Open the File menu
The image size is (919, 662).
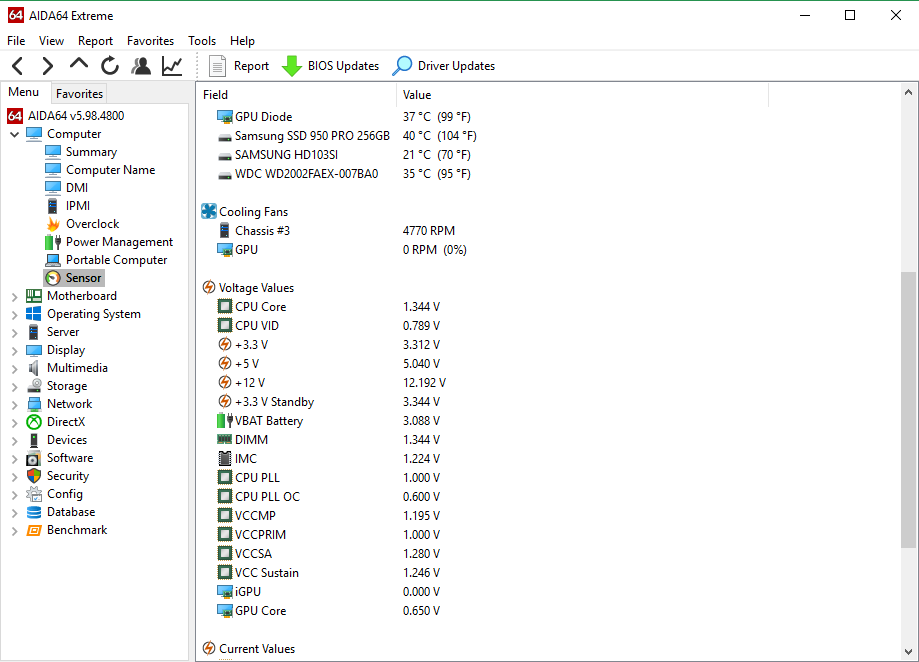click(16, 40)
